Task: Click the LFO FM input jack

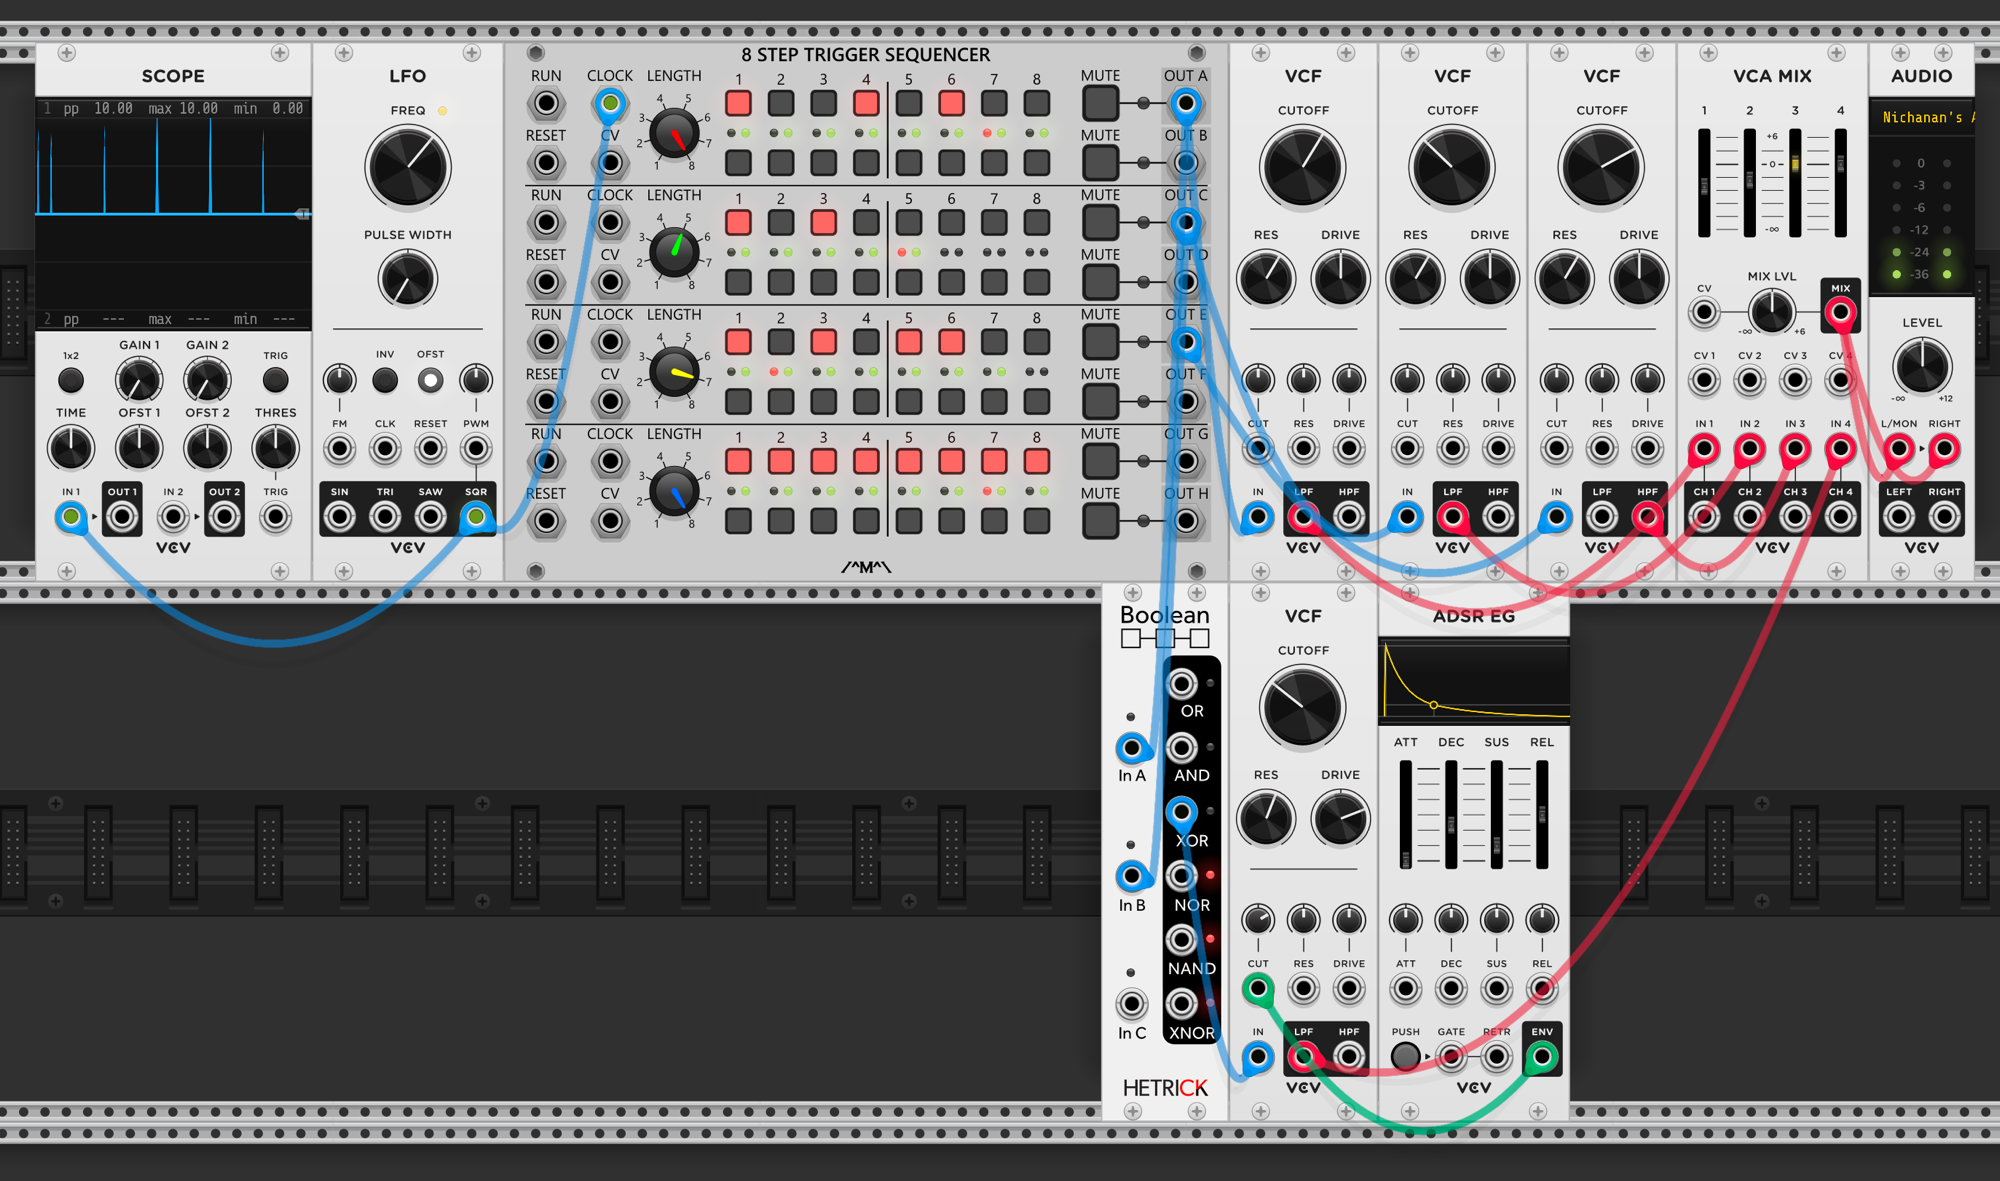Action: point(340,449)
